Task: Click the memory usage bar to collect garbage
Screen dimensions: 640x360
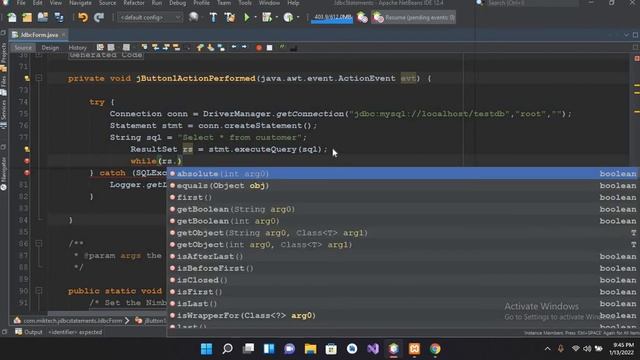Action: [x=332, y=18]
